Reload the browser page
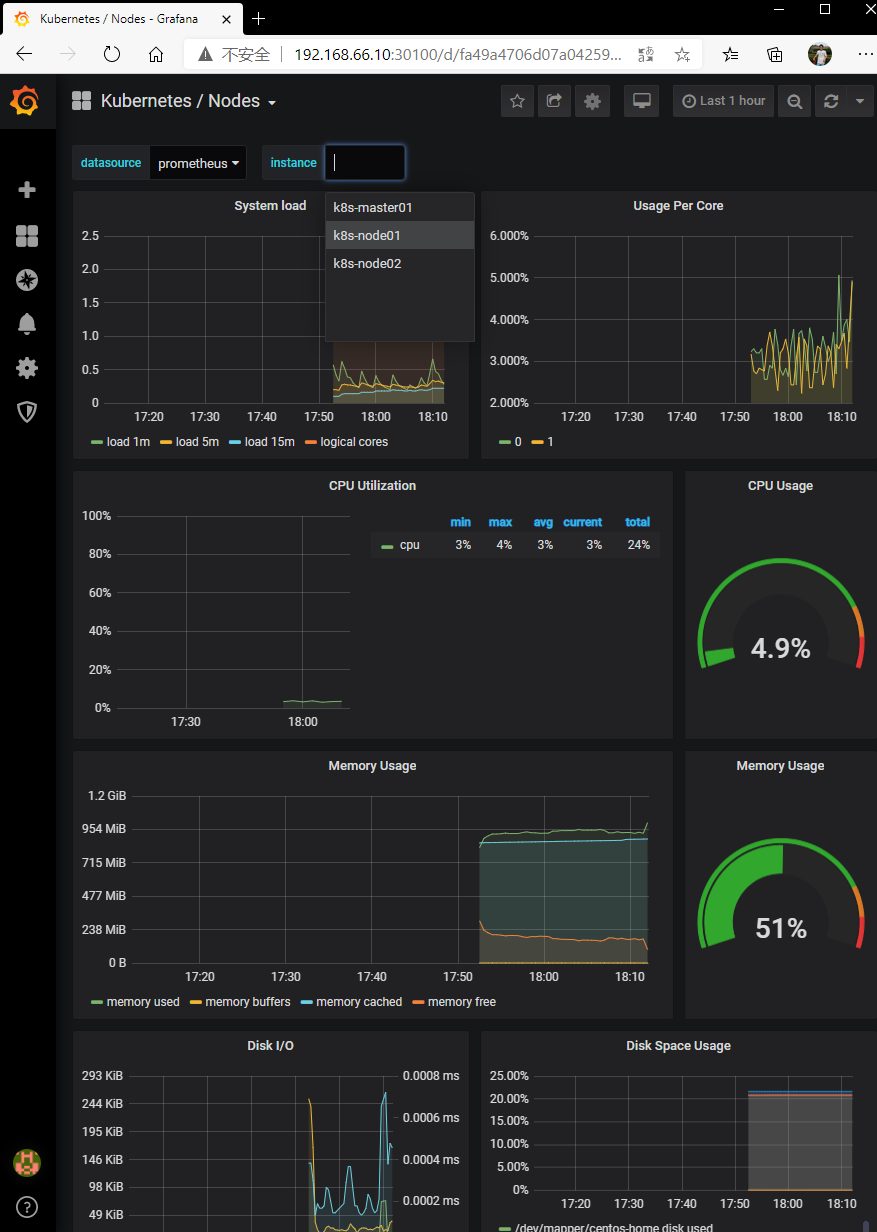 click(x=112, y=55)
